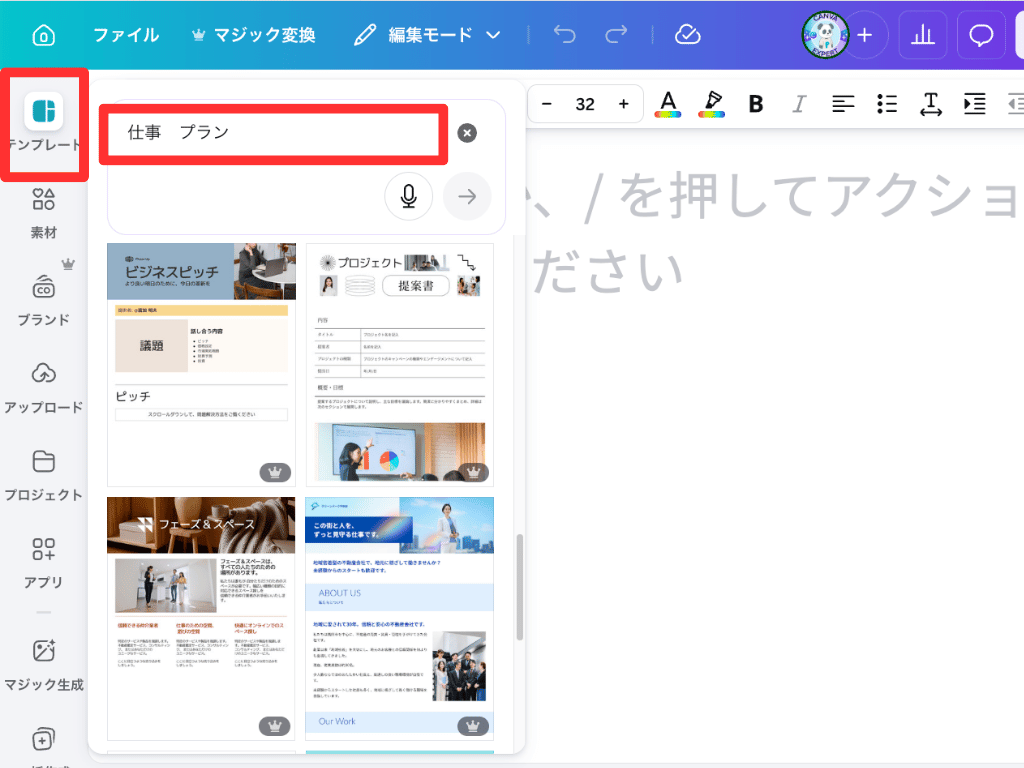Screen dimensions: 1024x768
Task: Submit the search with the arrow button
Action: 466,196
